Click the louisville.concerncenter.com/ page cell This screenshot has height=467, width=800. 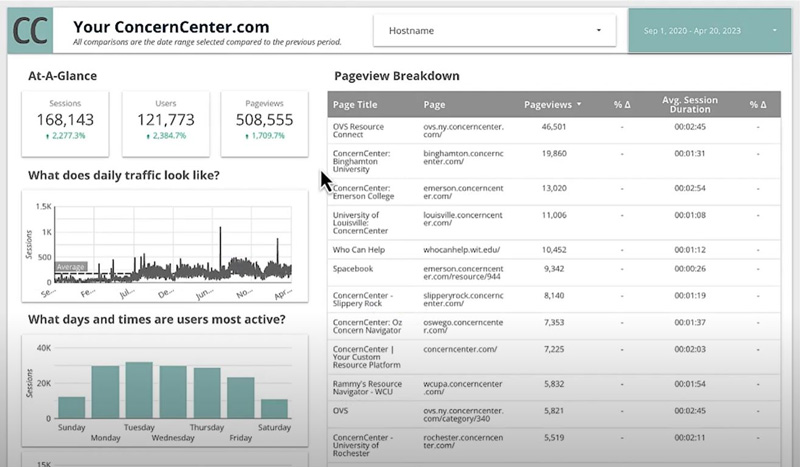(x=463, y=219)
